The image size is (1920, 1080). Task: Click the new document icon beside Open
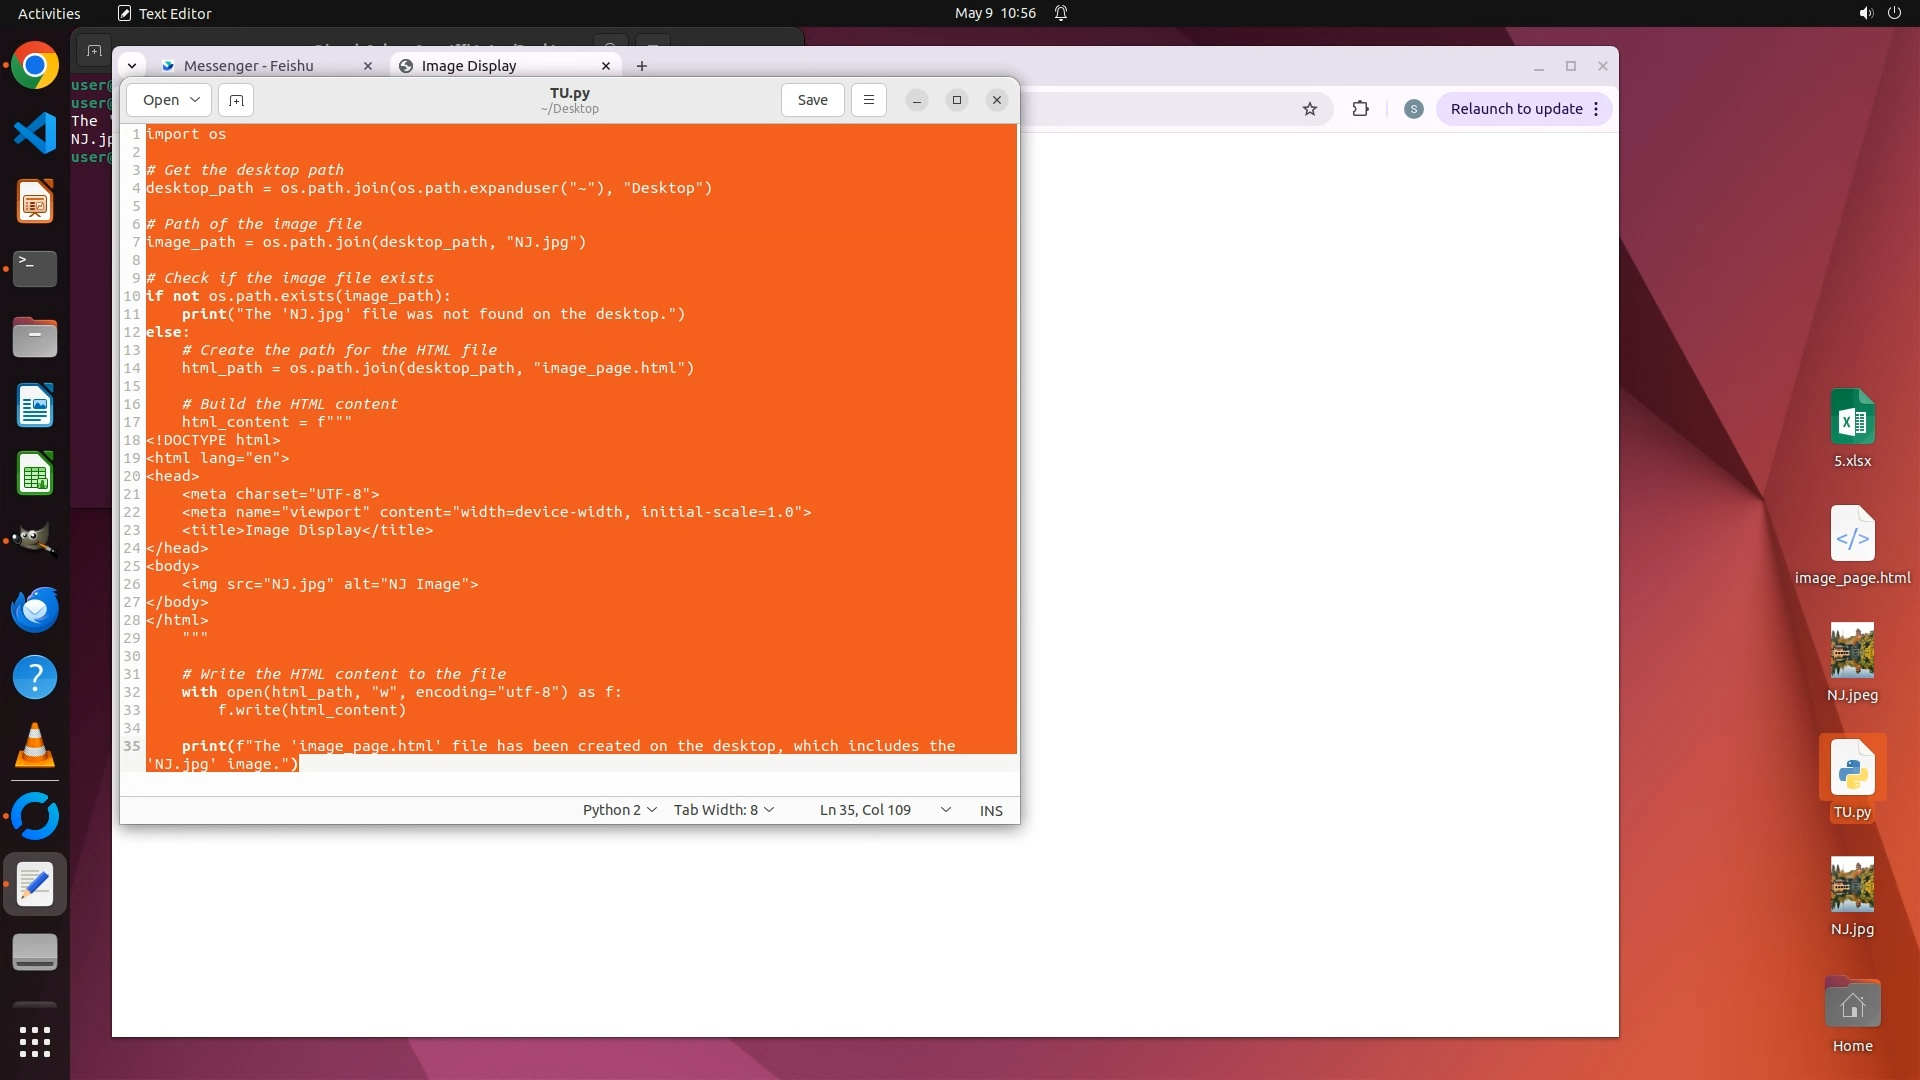(x=236, y=100)
